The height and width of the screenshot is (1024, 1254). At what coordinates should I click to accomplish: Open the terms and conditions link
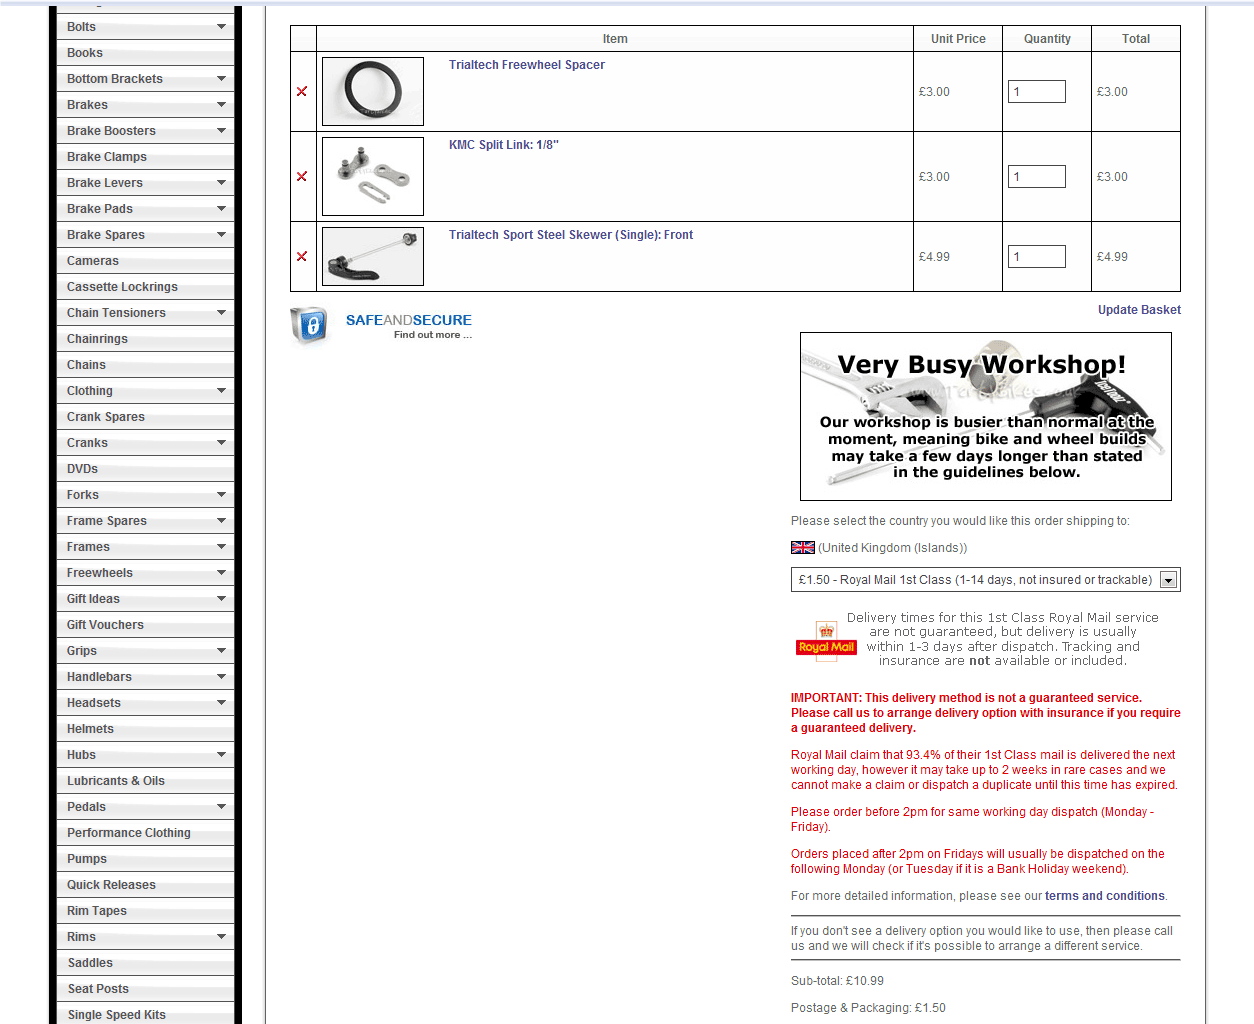pyautogui.click(x=1105, y=896)
